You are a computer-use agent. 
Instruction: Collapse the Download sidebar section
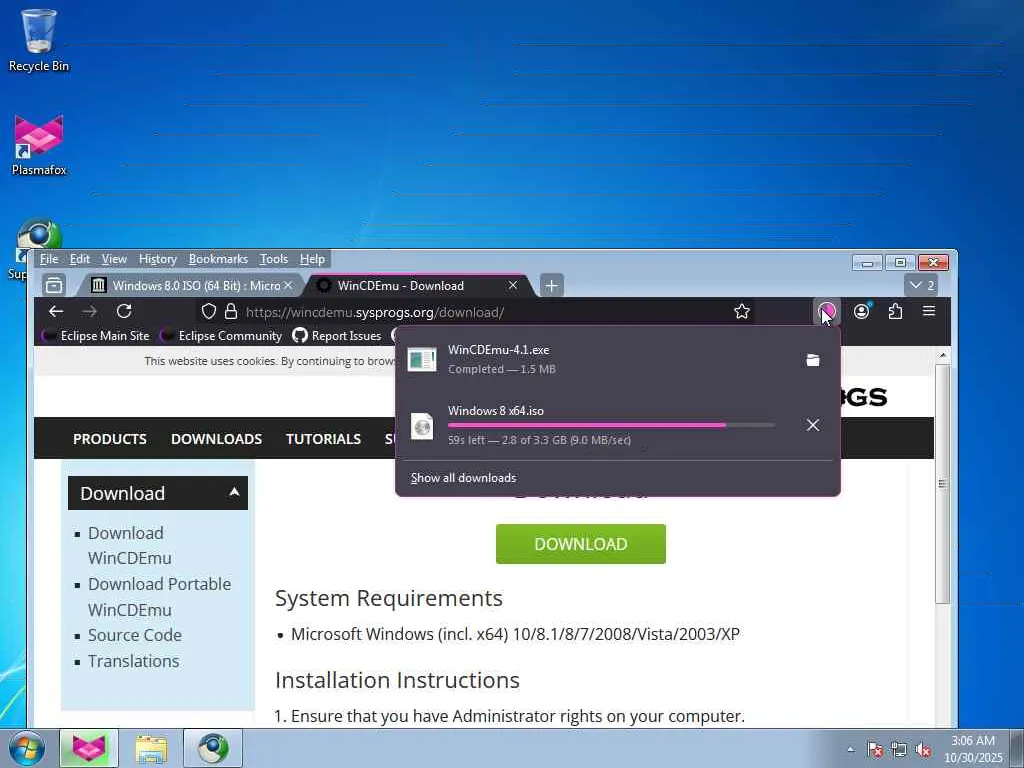[x=234, y=492]
